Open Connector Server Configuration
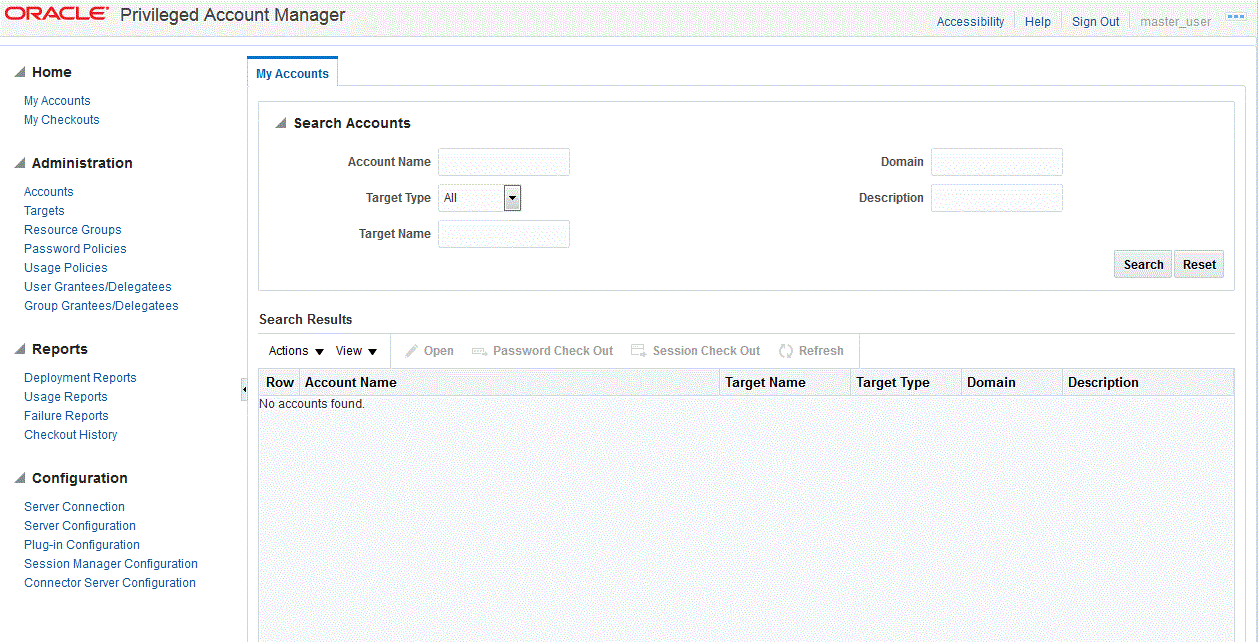The width and height of the screenshot is (1258, 642). point(110,583)
